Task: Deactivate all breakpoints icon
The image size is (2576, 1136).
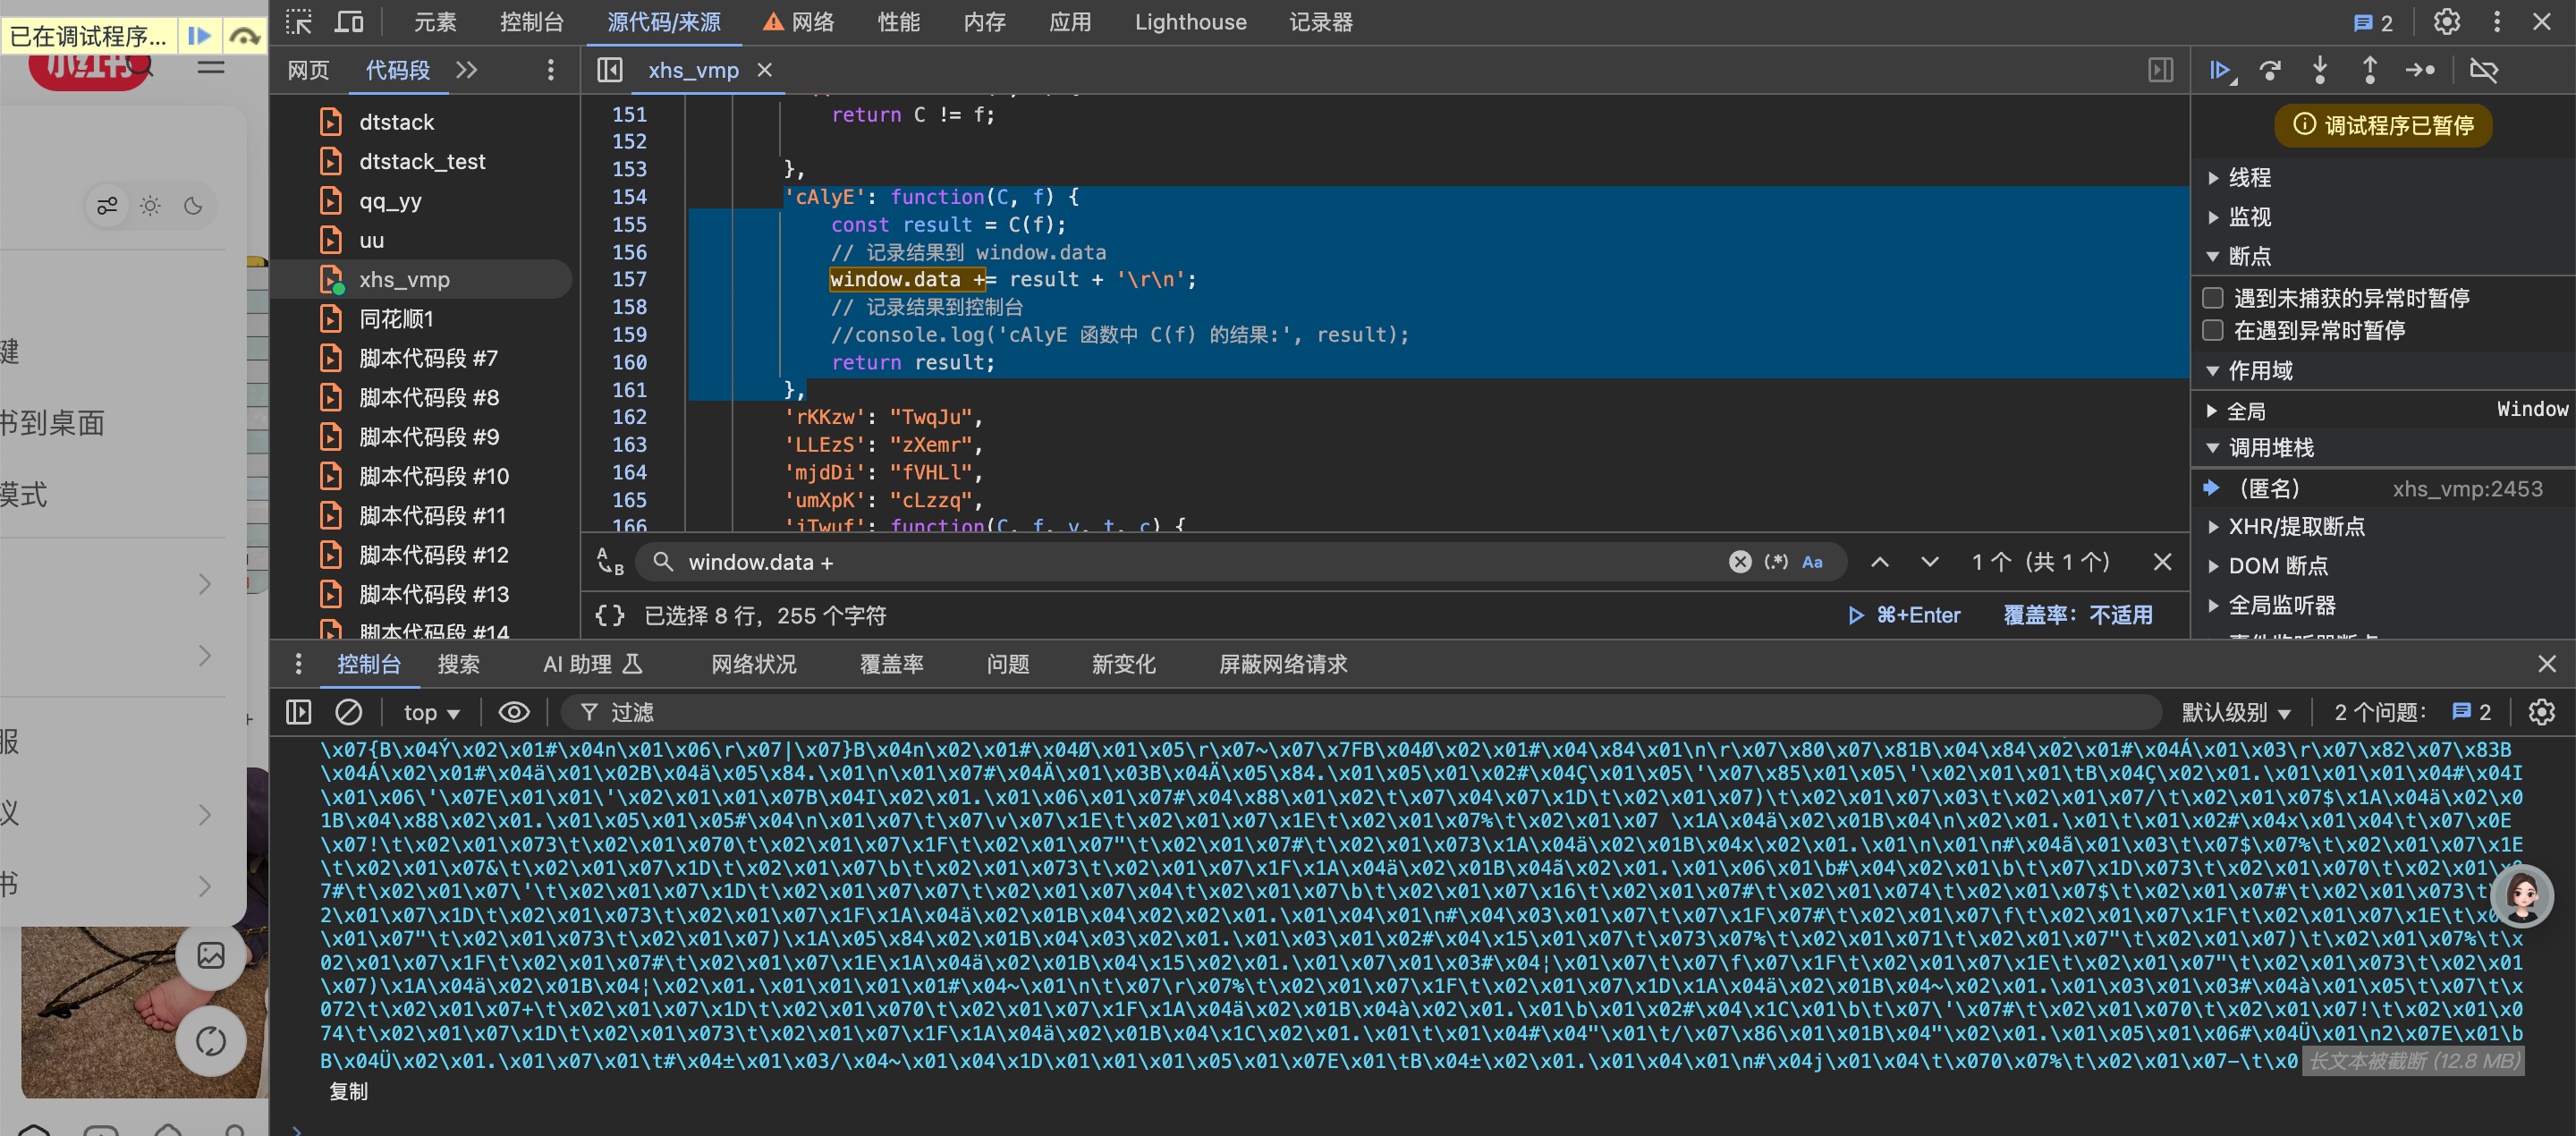Action: tap(2484, 70)
